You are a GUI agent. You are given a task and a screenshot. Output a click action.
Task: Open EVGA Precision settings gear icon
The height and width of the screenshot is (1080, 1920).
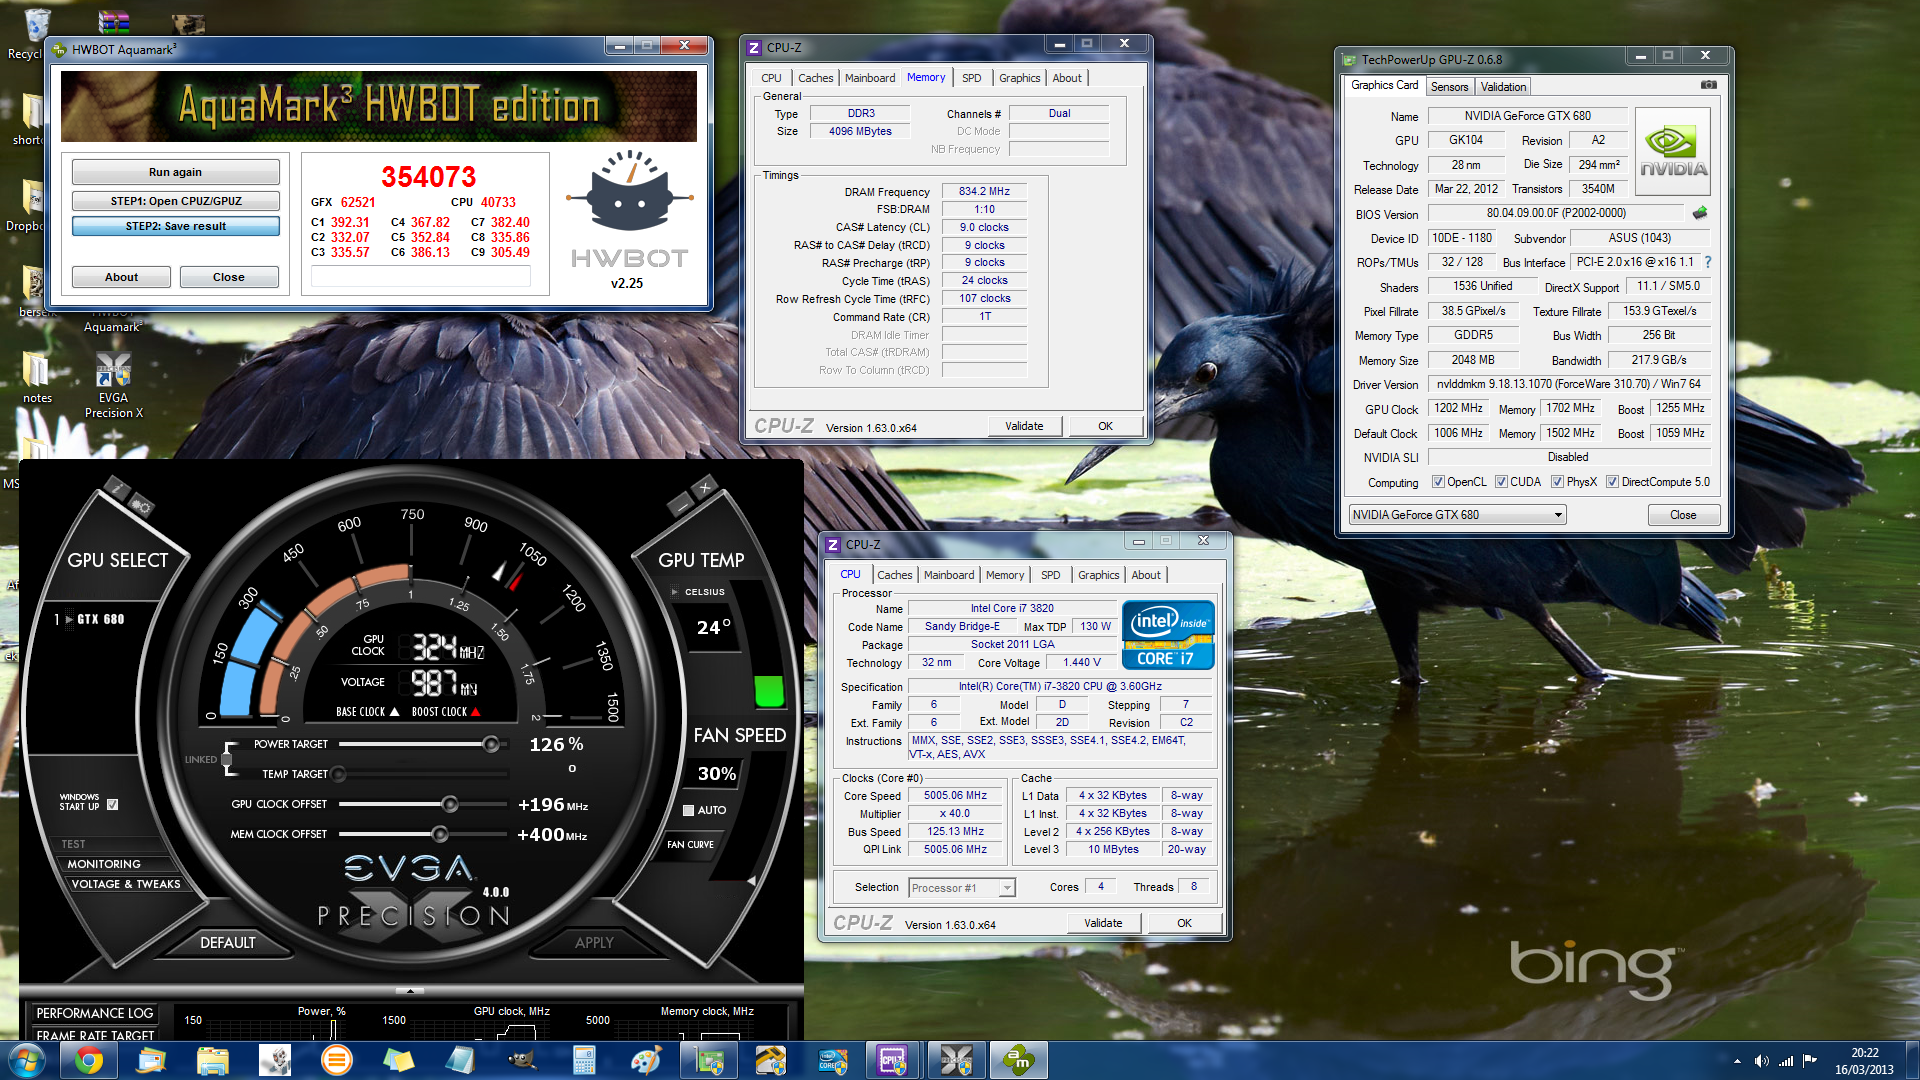(141, 506)
